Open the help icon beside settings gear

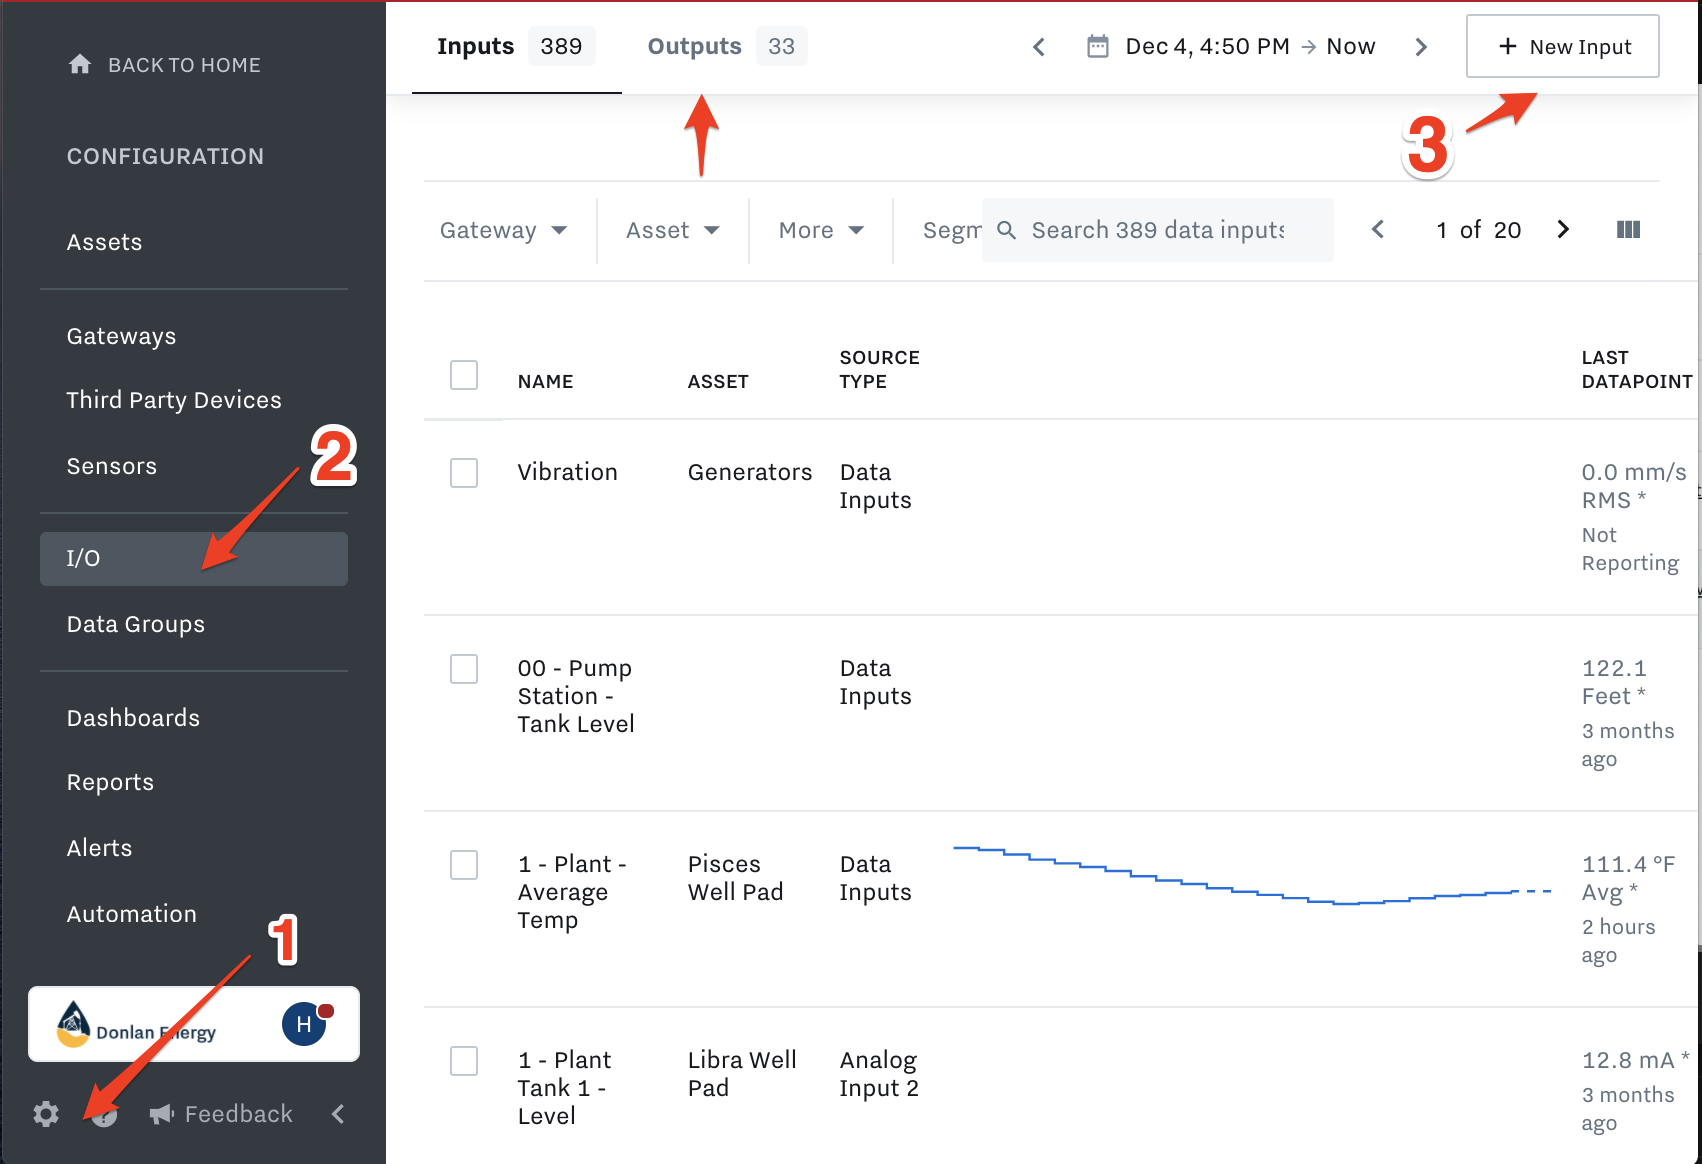pyautogui.click(x=104, y=1114)
